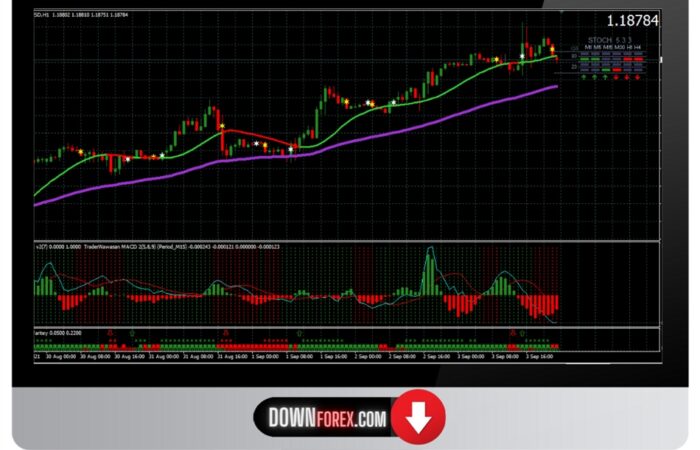700x450 pixels.
Task: Click the 1 Sep 00:00 time axis label
Action: [268, 355]
